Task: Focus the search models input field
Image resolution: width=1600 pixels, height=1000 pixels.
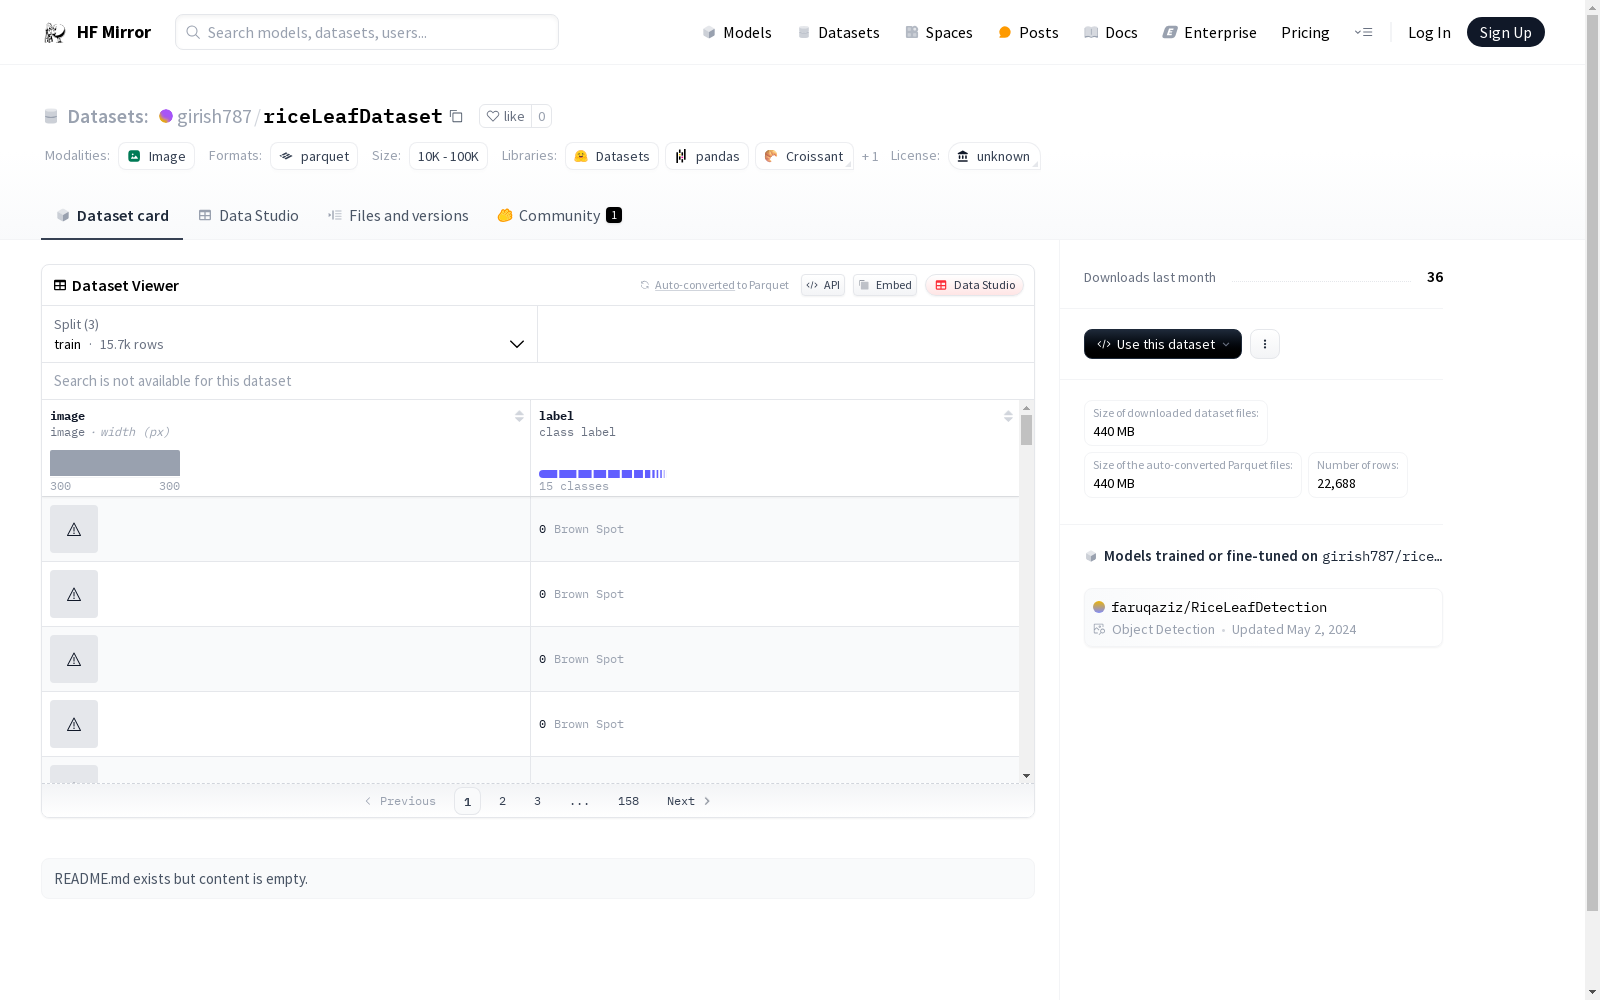Action: pos(367,32)
